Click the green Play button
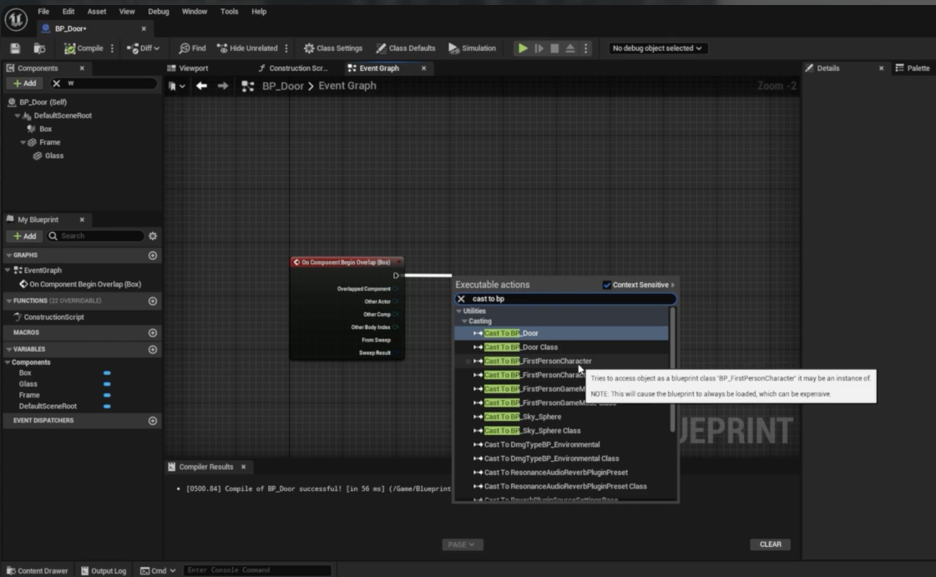Screen dimensions: 936x577 pyautogui.click(x=522, y=48)
